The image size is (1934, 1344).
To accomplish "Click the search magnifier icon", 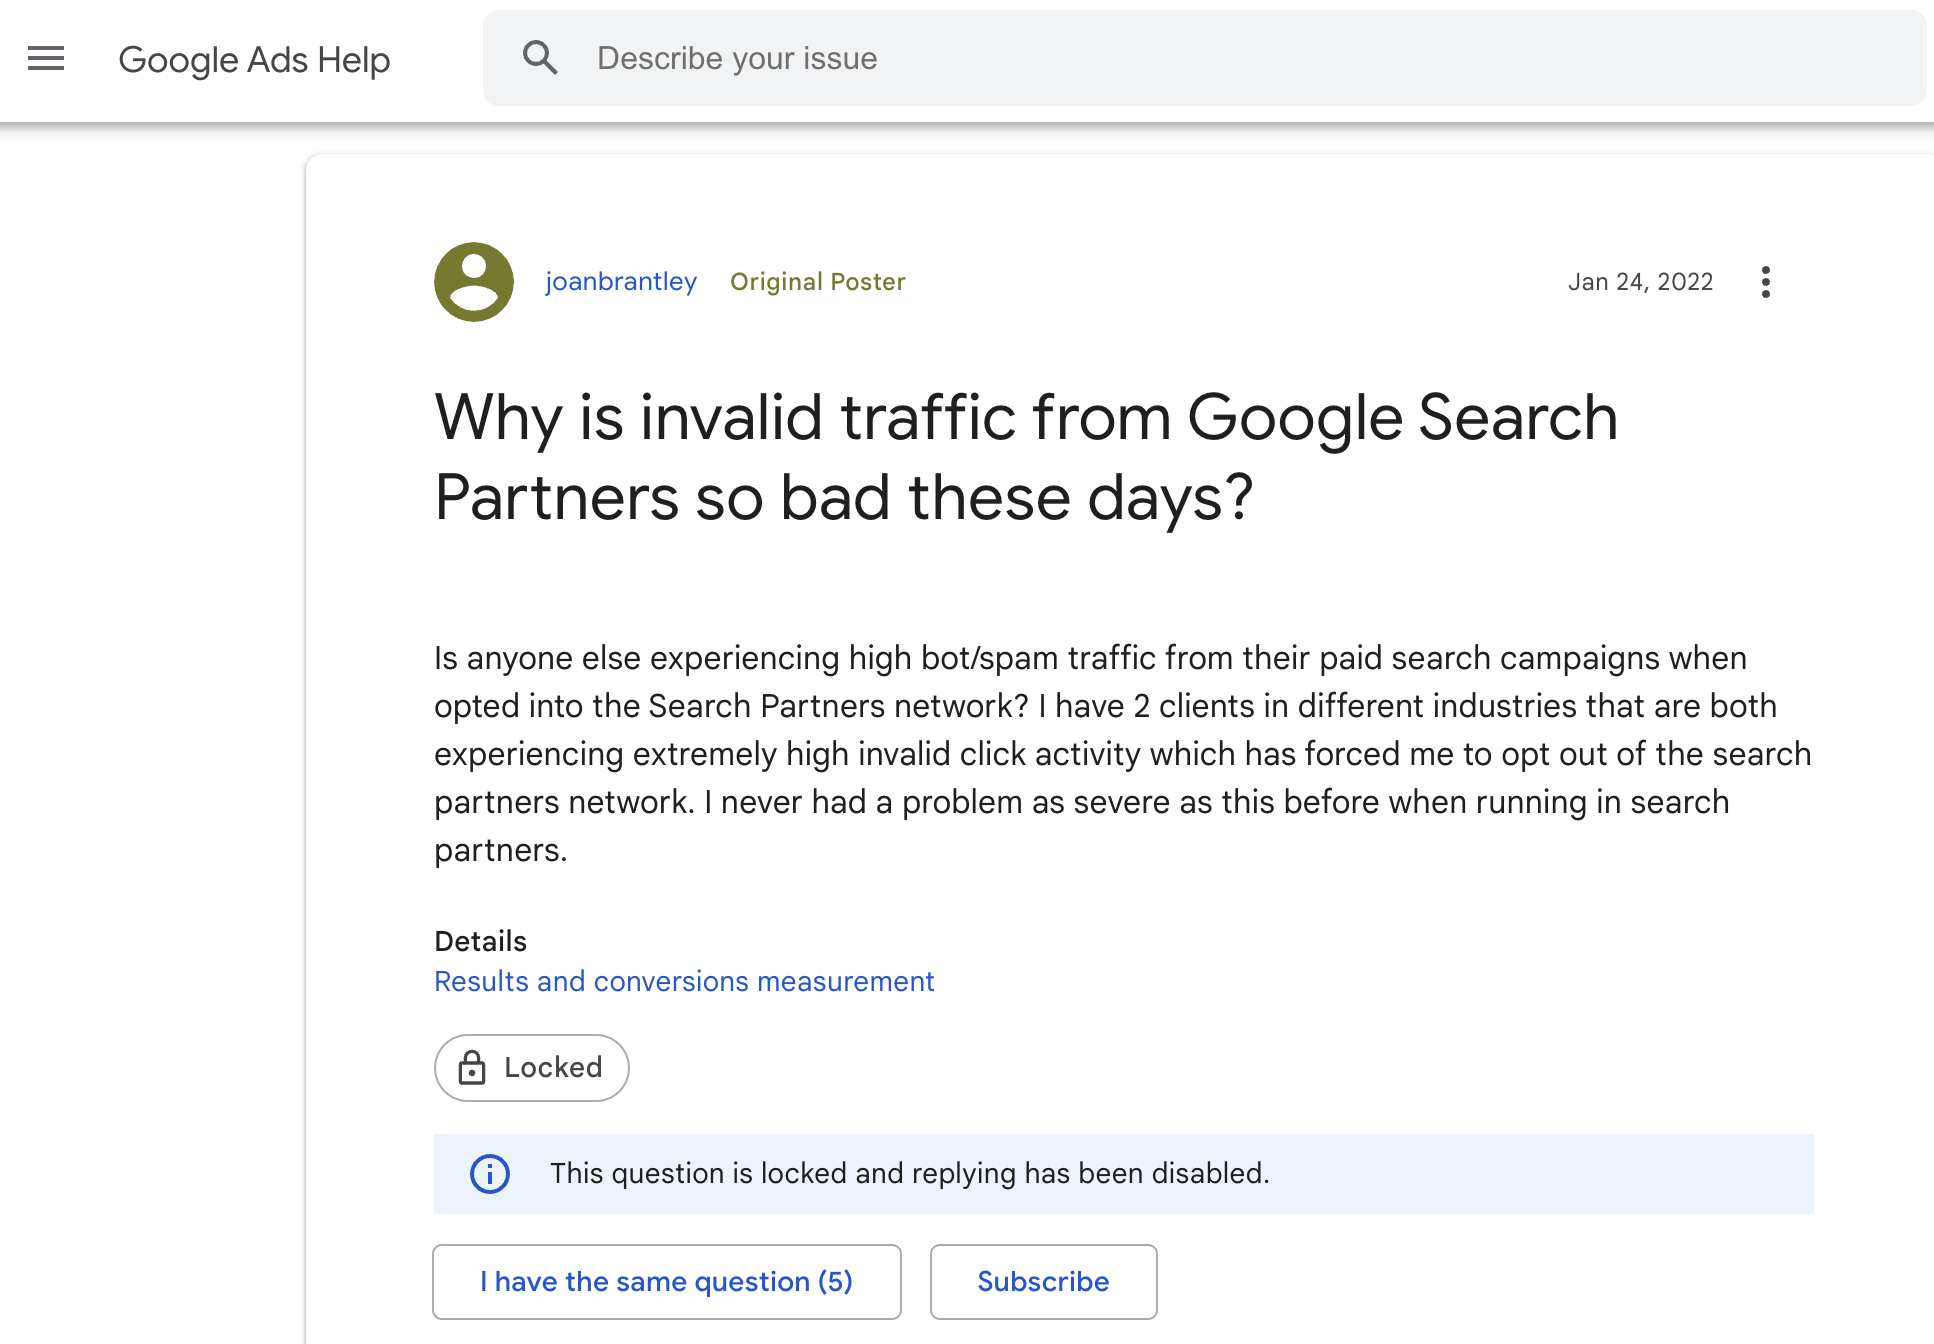I will coord(540,58).
